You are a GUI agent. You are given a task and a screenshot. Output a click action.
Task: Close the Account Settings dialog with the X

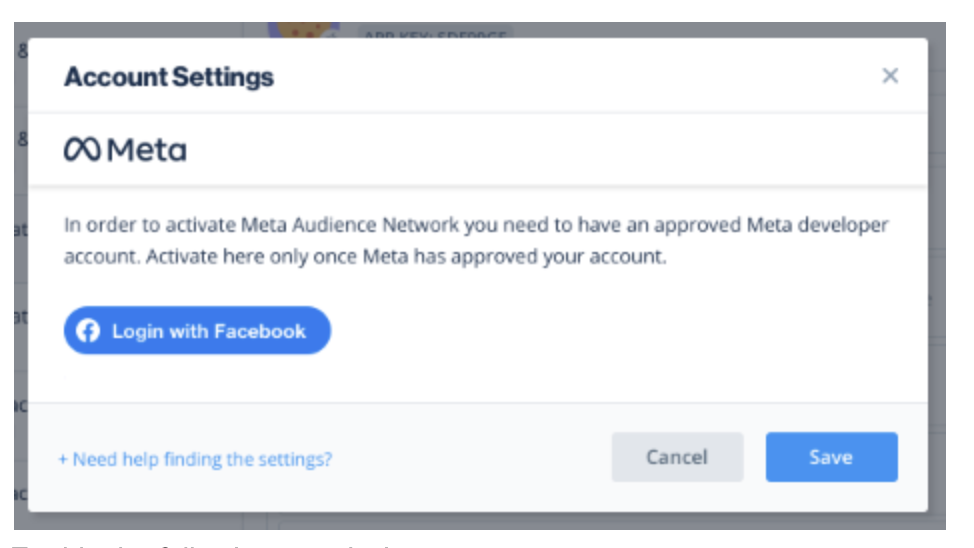[889, 76]
